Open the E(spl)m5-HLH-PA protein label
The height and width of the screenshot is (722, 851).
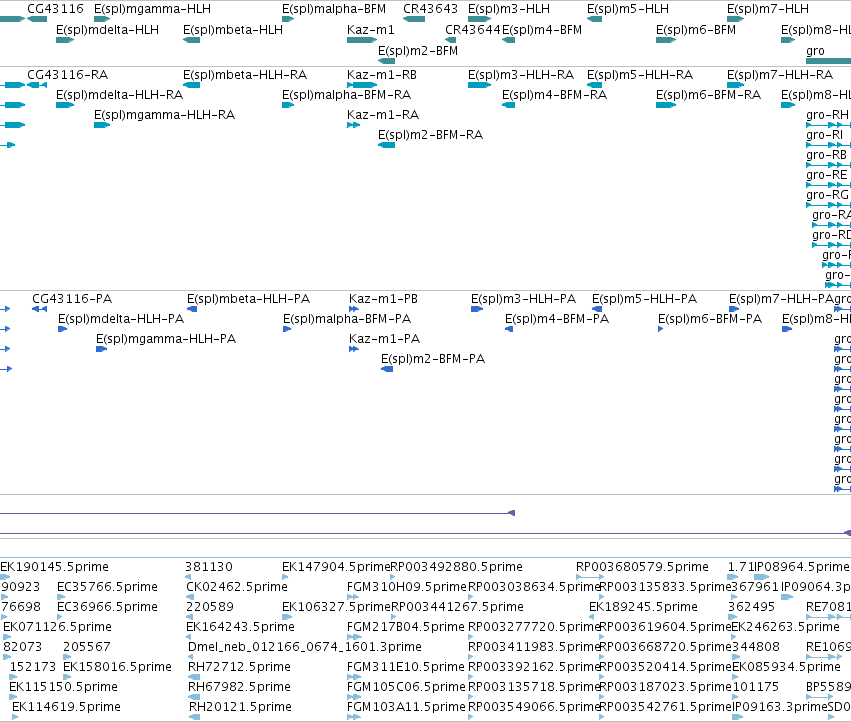[644, 299]
